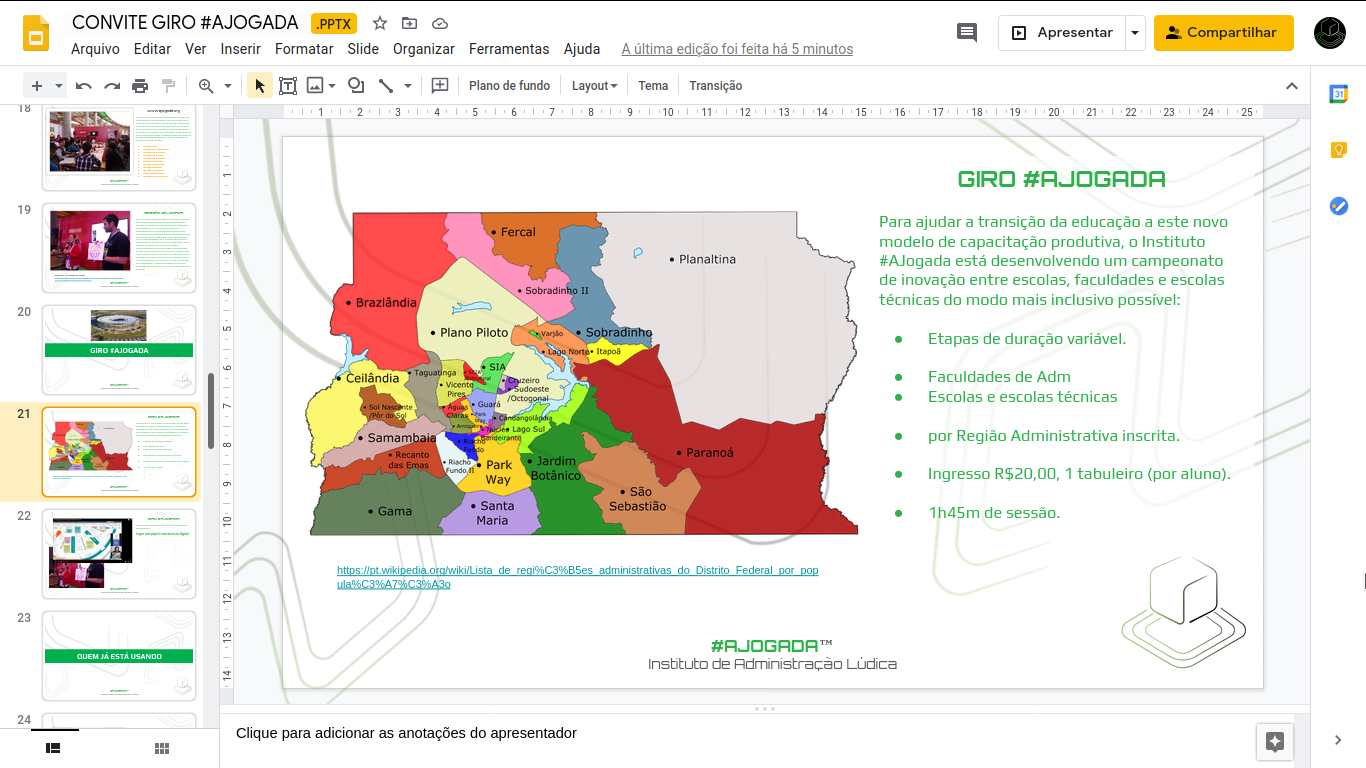The height and width of the screenshot is (768, 1366).
Task: Open Google Keep side panel
Action: click(x=1338, y=150)
